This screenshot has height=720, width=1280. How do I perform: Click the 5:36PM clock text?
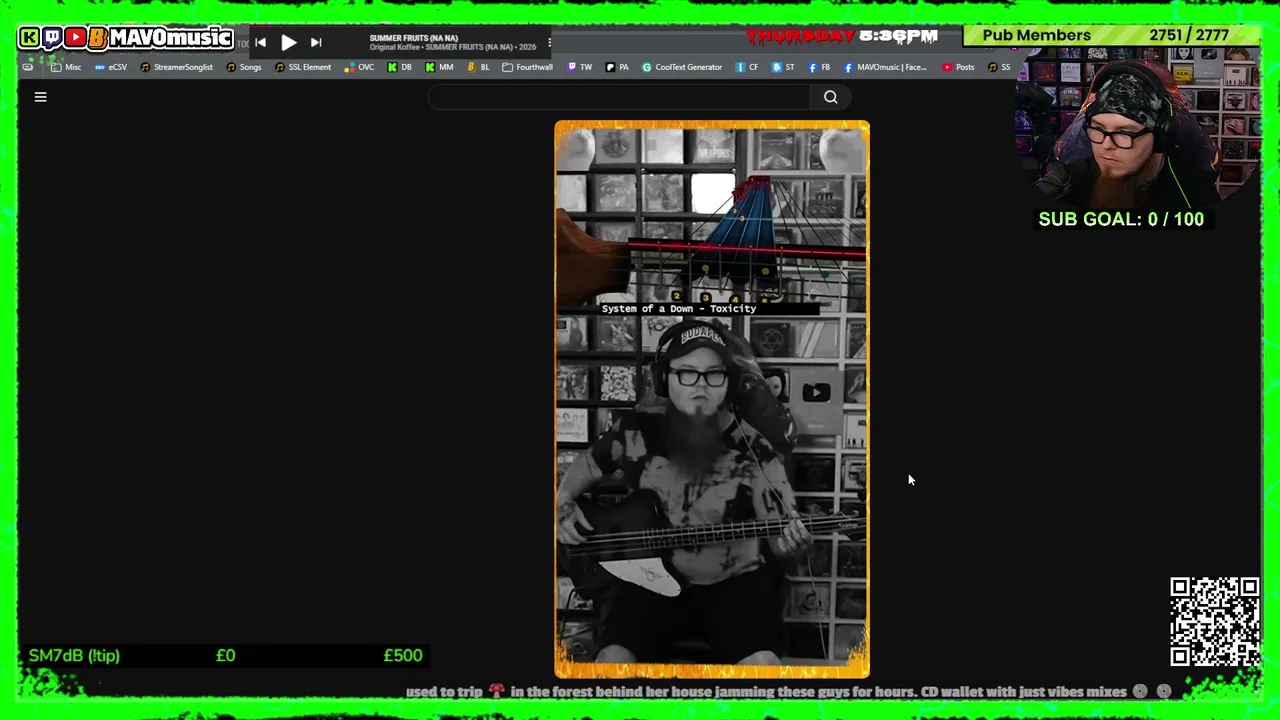898,36
